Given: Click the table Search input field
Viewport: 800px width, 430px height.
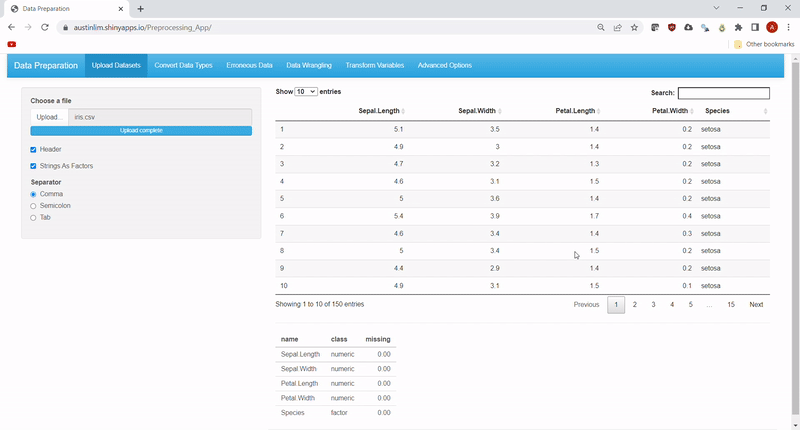Looking at the screenshot, I should 723,93.
